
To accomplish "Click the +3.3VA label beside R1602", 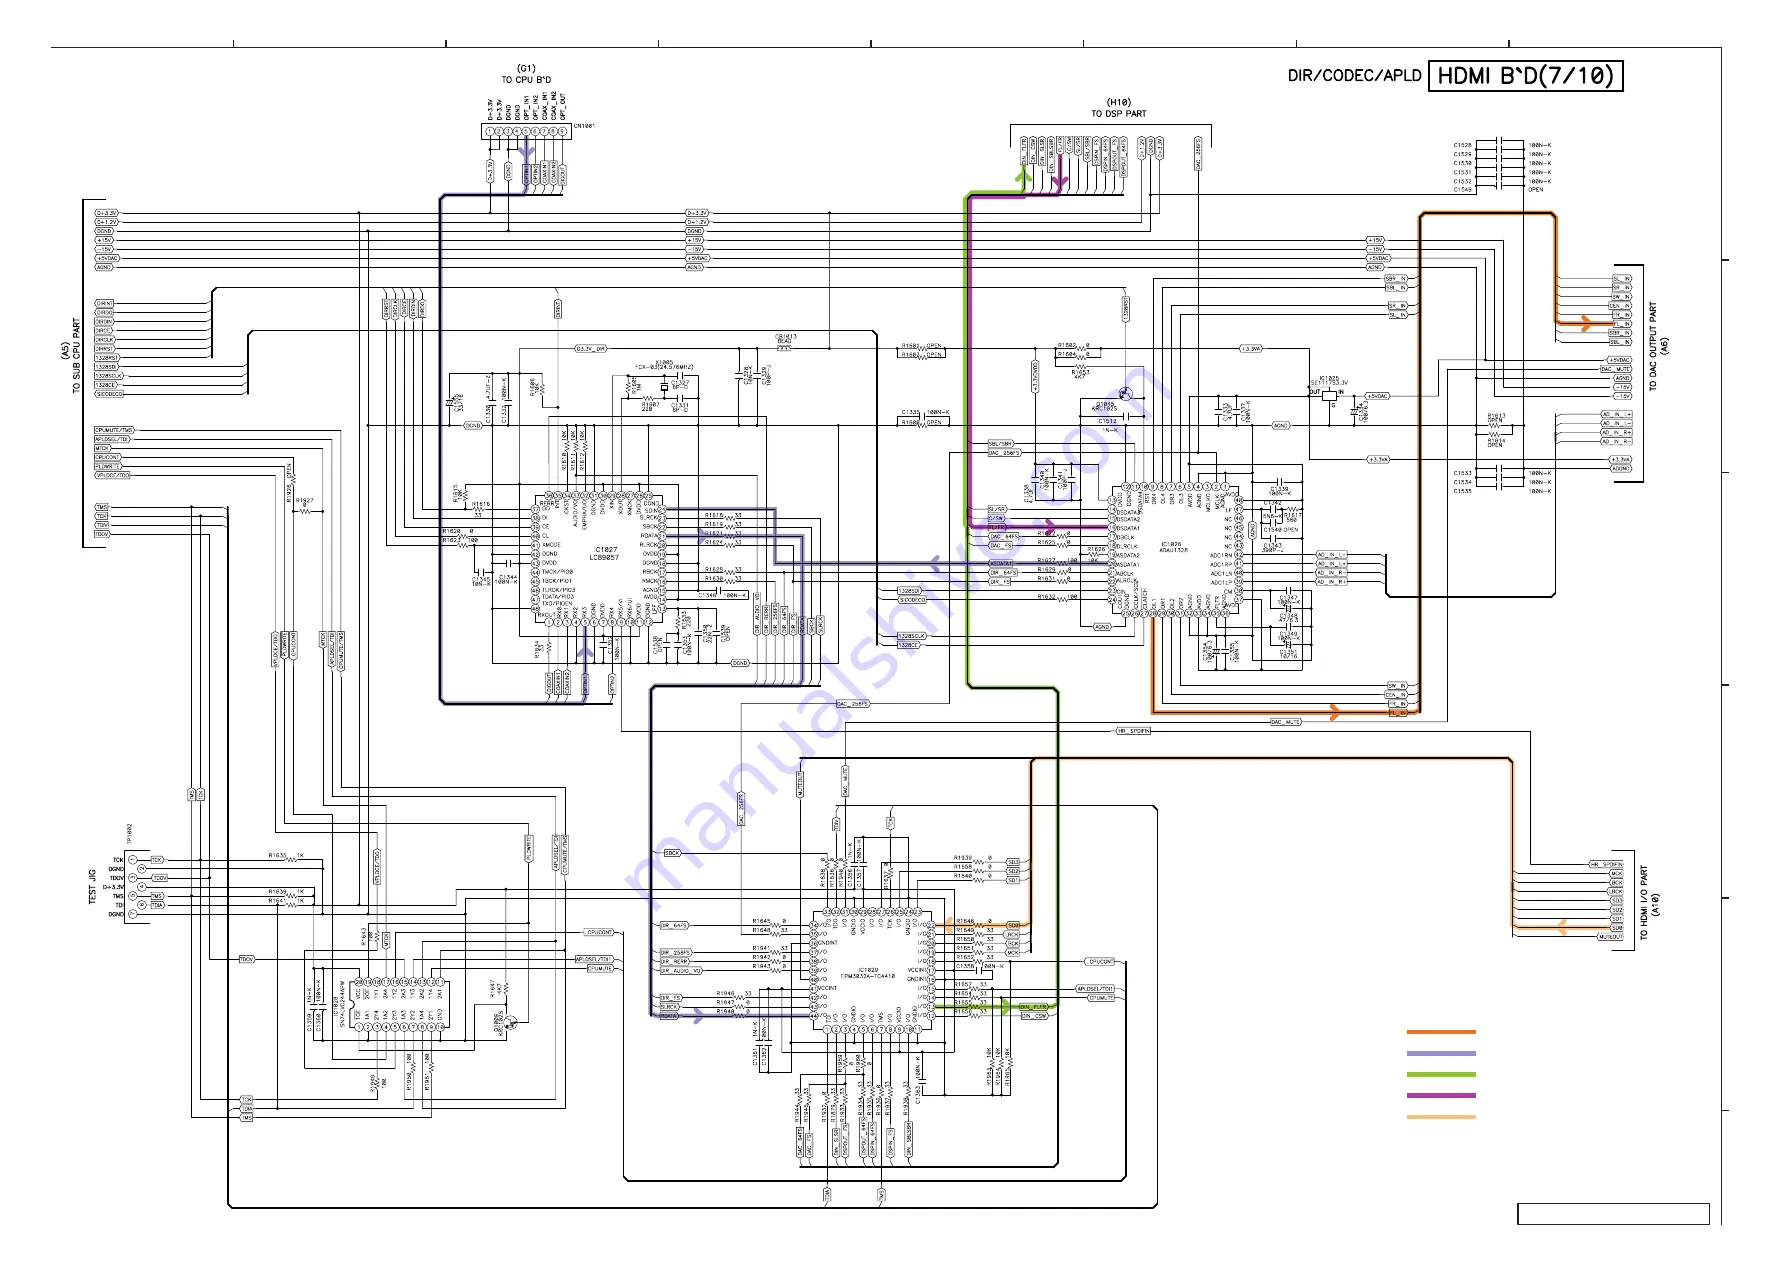I will tap(1251, 349).
